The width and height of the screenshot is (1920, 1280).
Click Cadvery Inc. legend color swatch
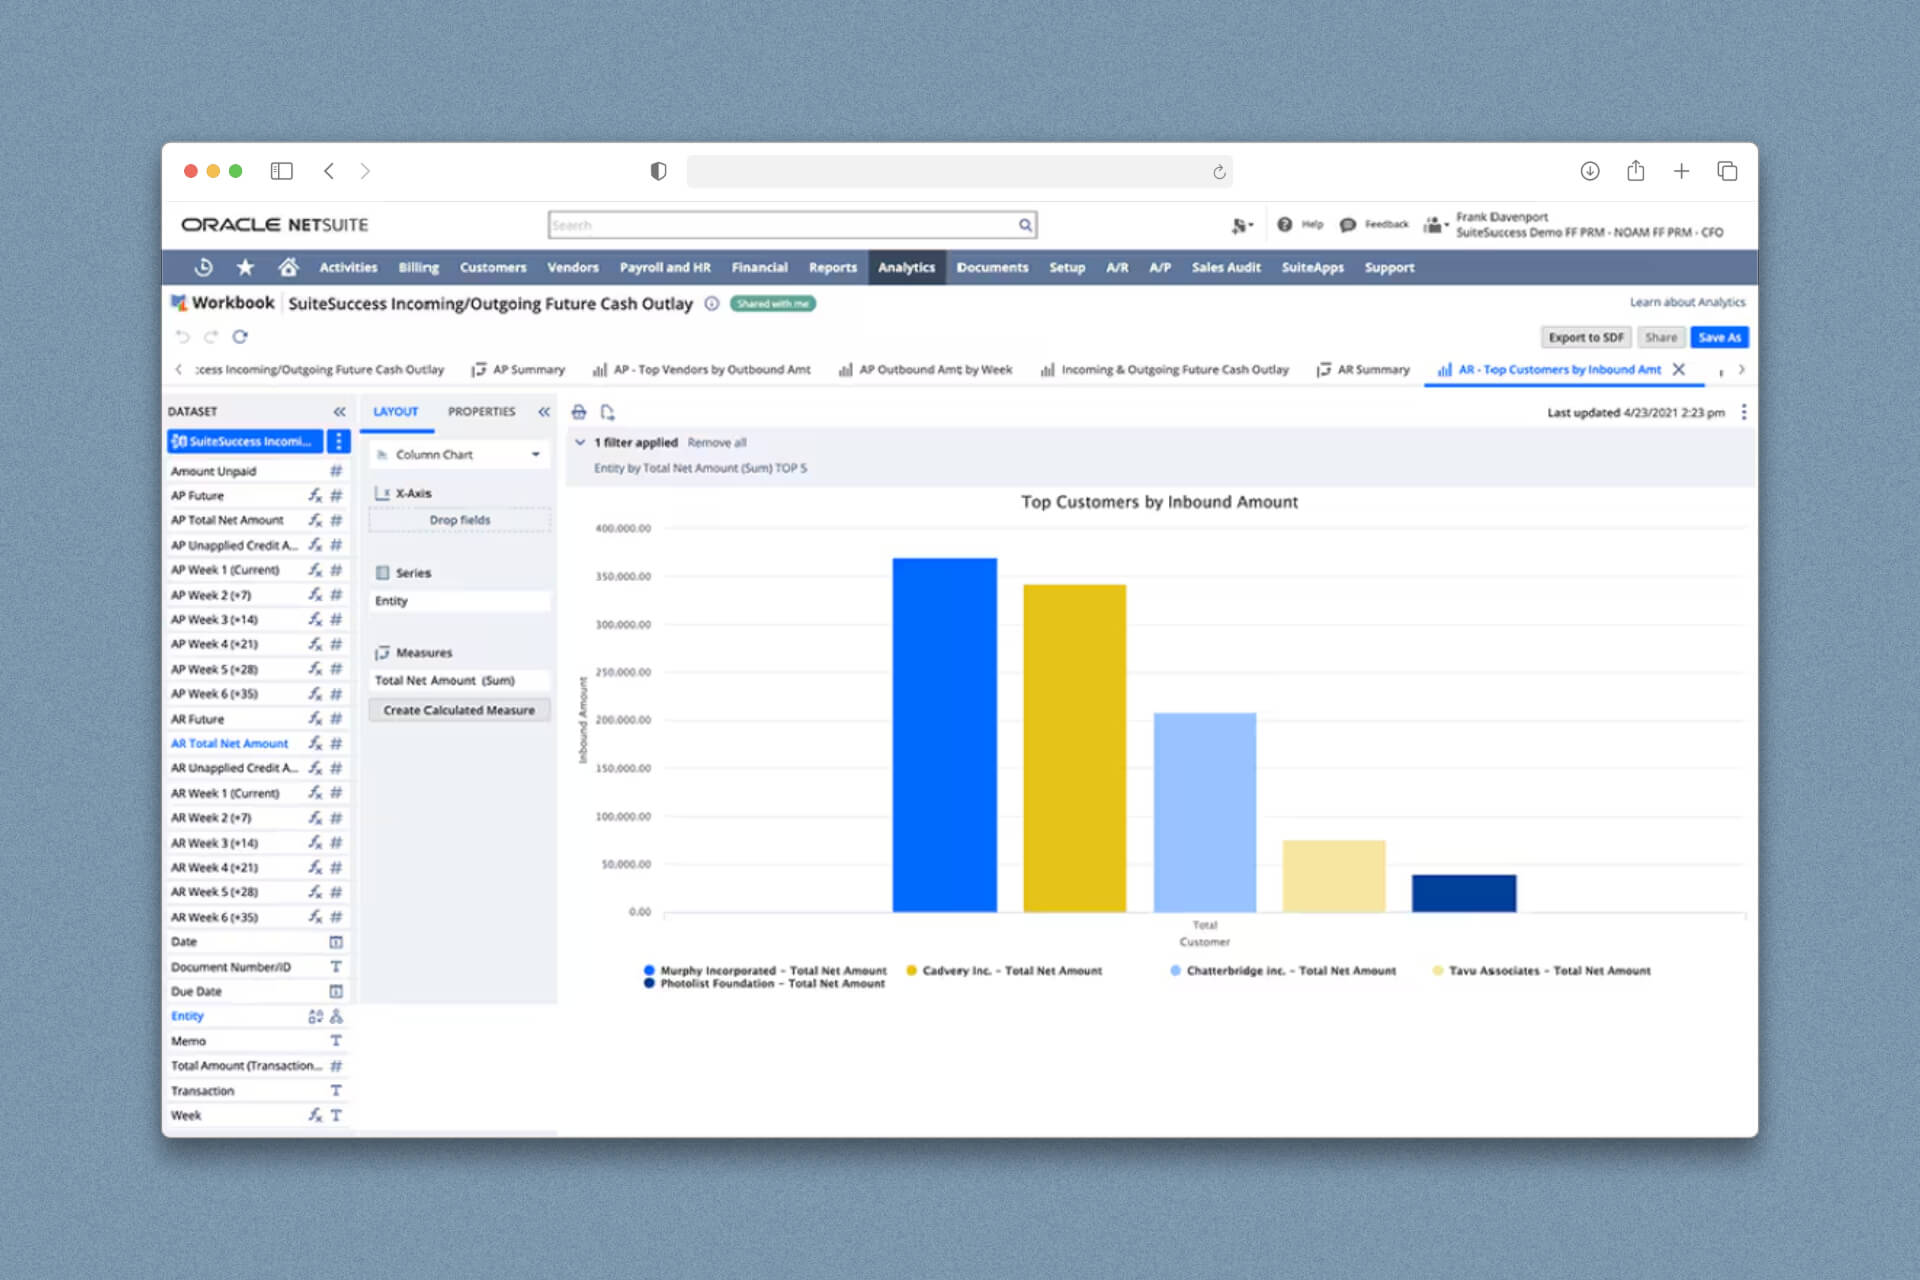[x=912, y=970]
